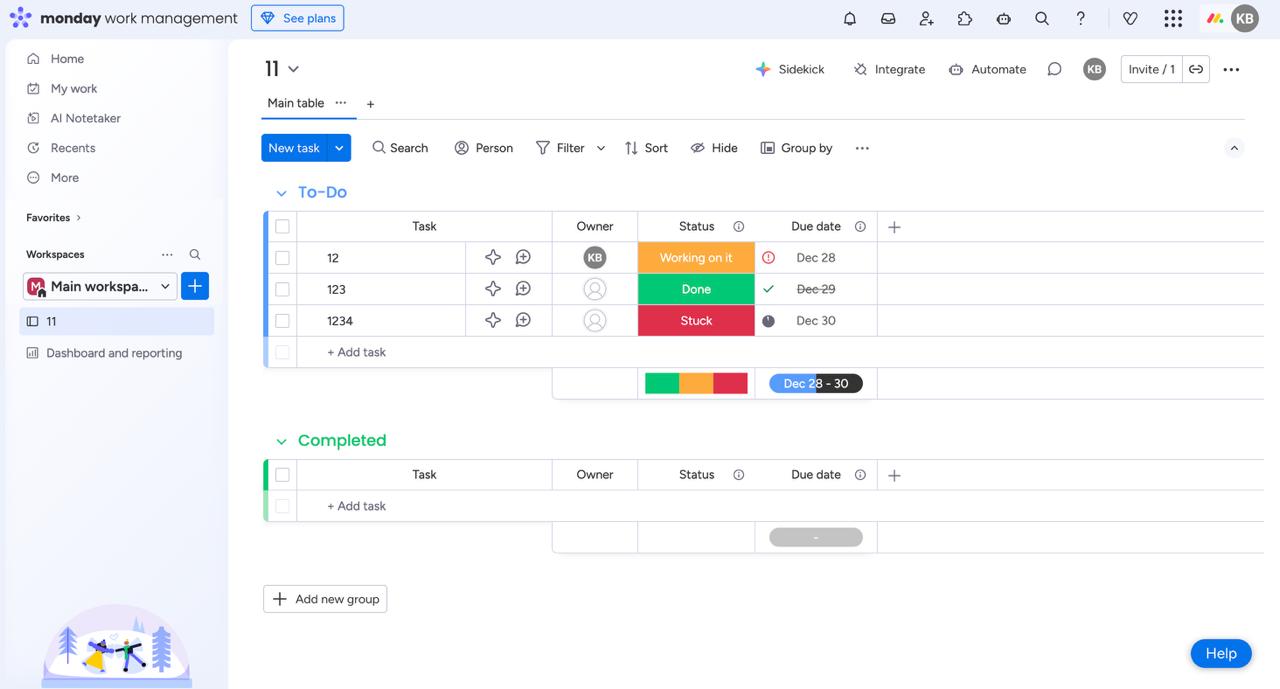Add a column with plus in To-Do group
Screen dimensions: 1280x689
(x=894, y=227)
